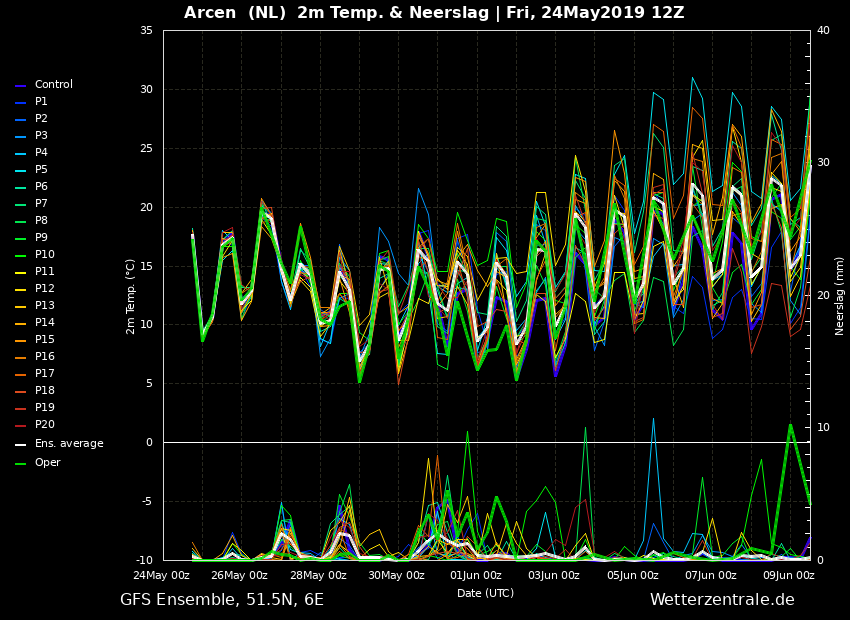850x620 pixels.
Task: Click the 40 precipitation axis value
Action: [823, 30]
